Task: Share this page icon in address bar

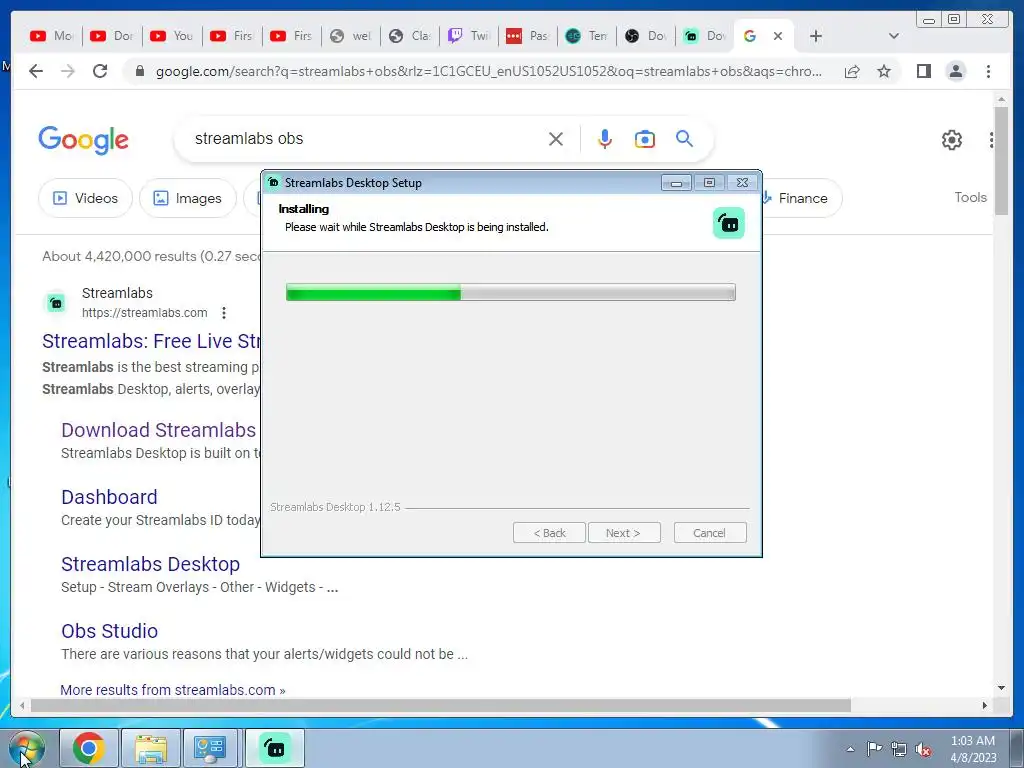Action: click(x=852, y=71)
